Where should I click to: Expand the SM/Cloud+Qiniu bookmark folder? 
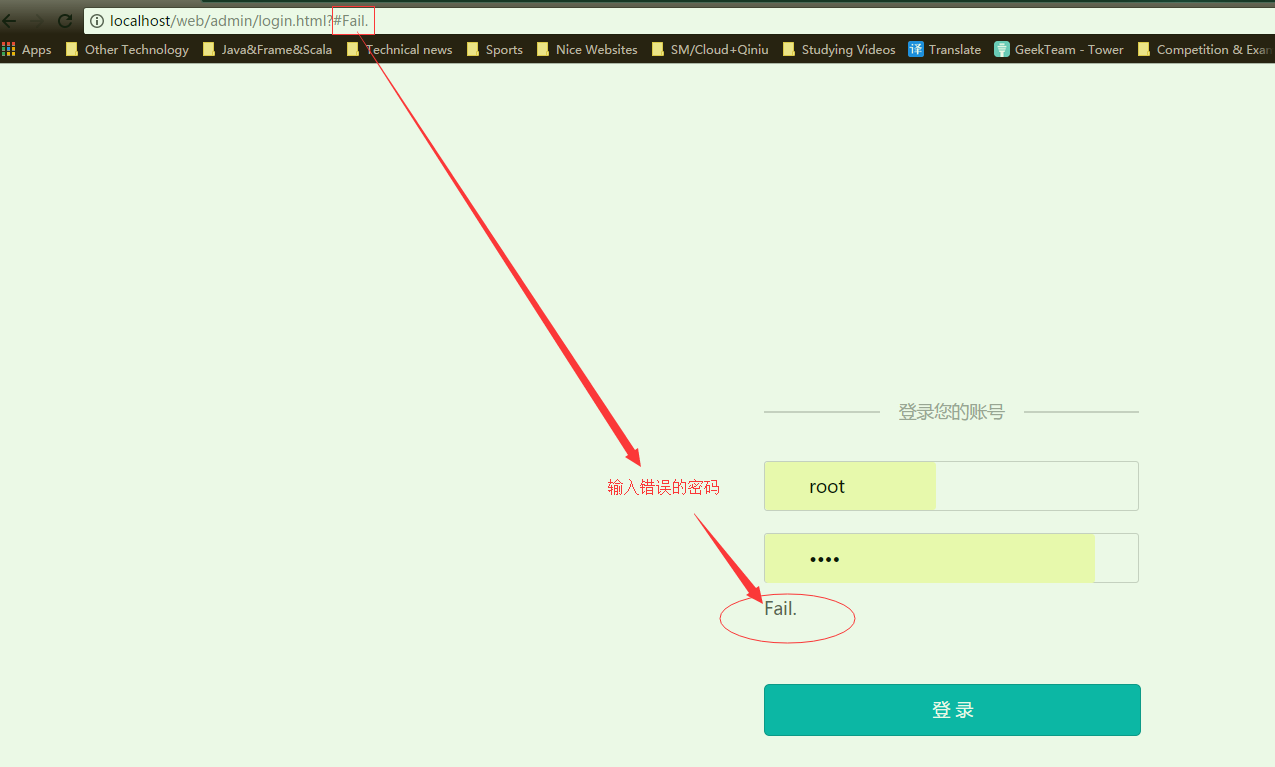point(710,49)
